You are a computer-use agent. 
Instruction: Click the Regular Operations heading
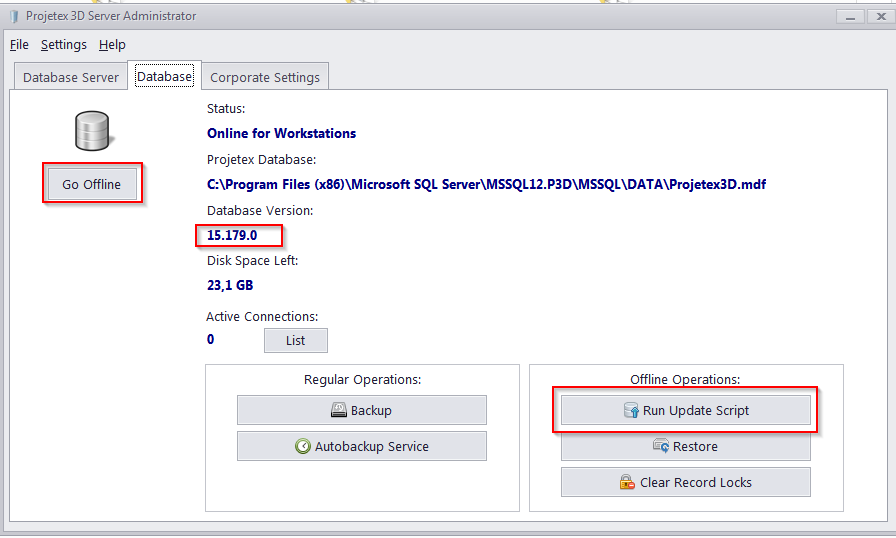[x=362, y=380]
